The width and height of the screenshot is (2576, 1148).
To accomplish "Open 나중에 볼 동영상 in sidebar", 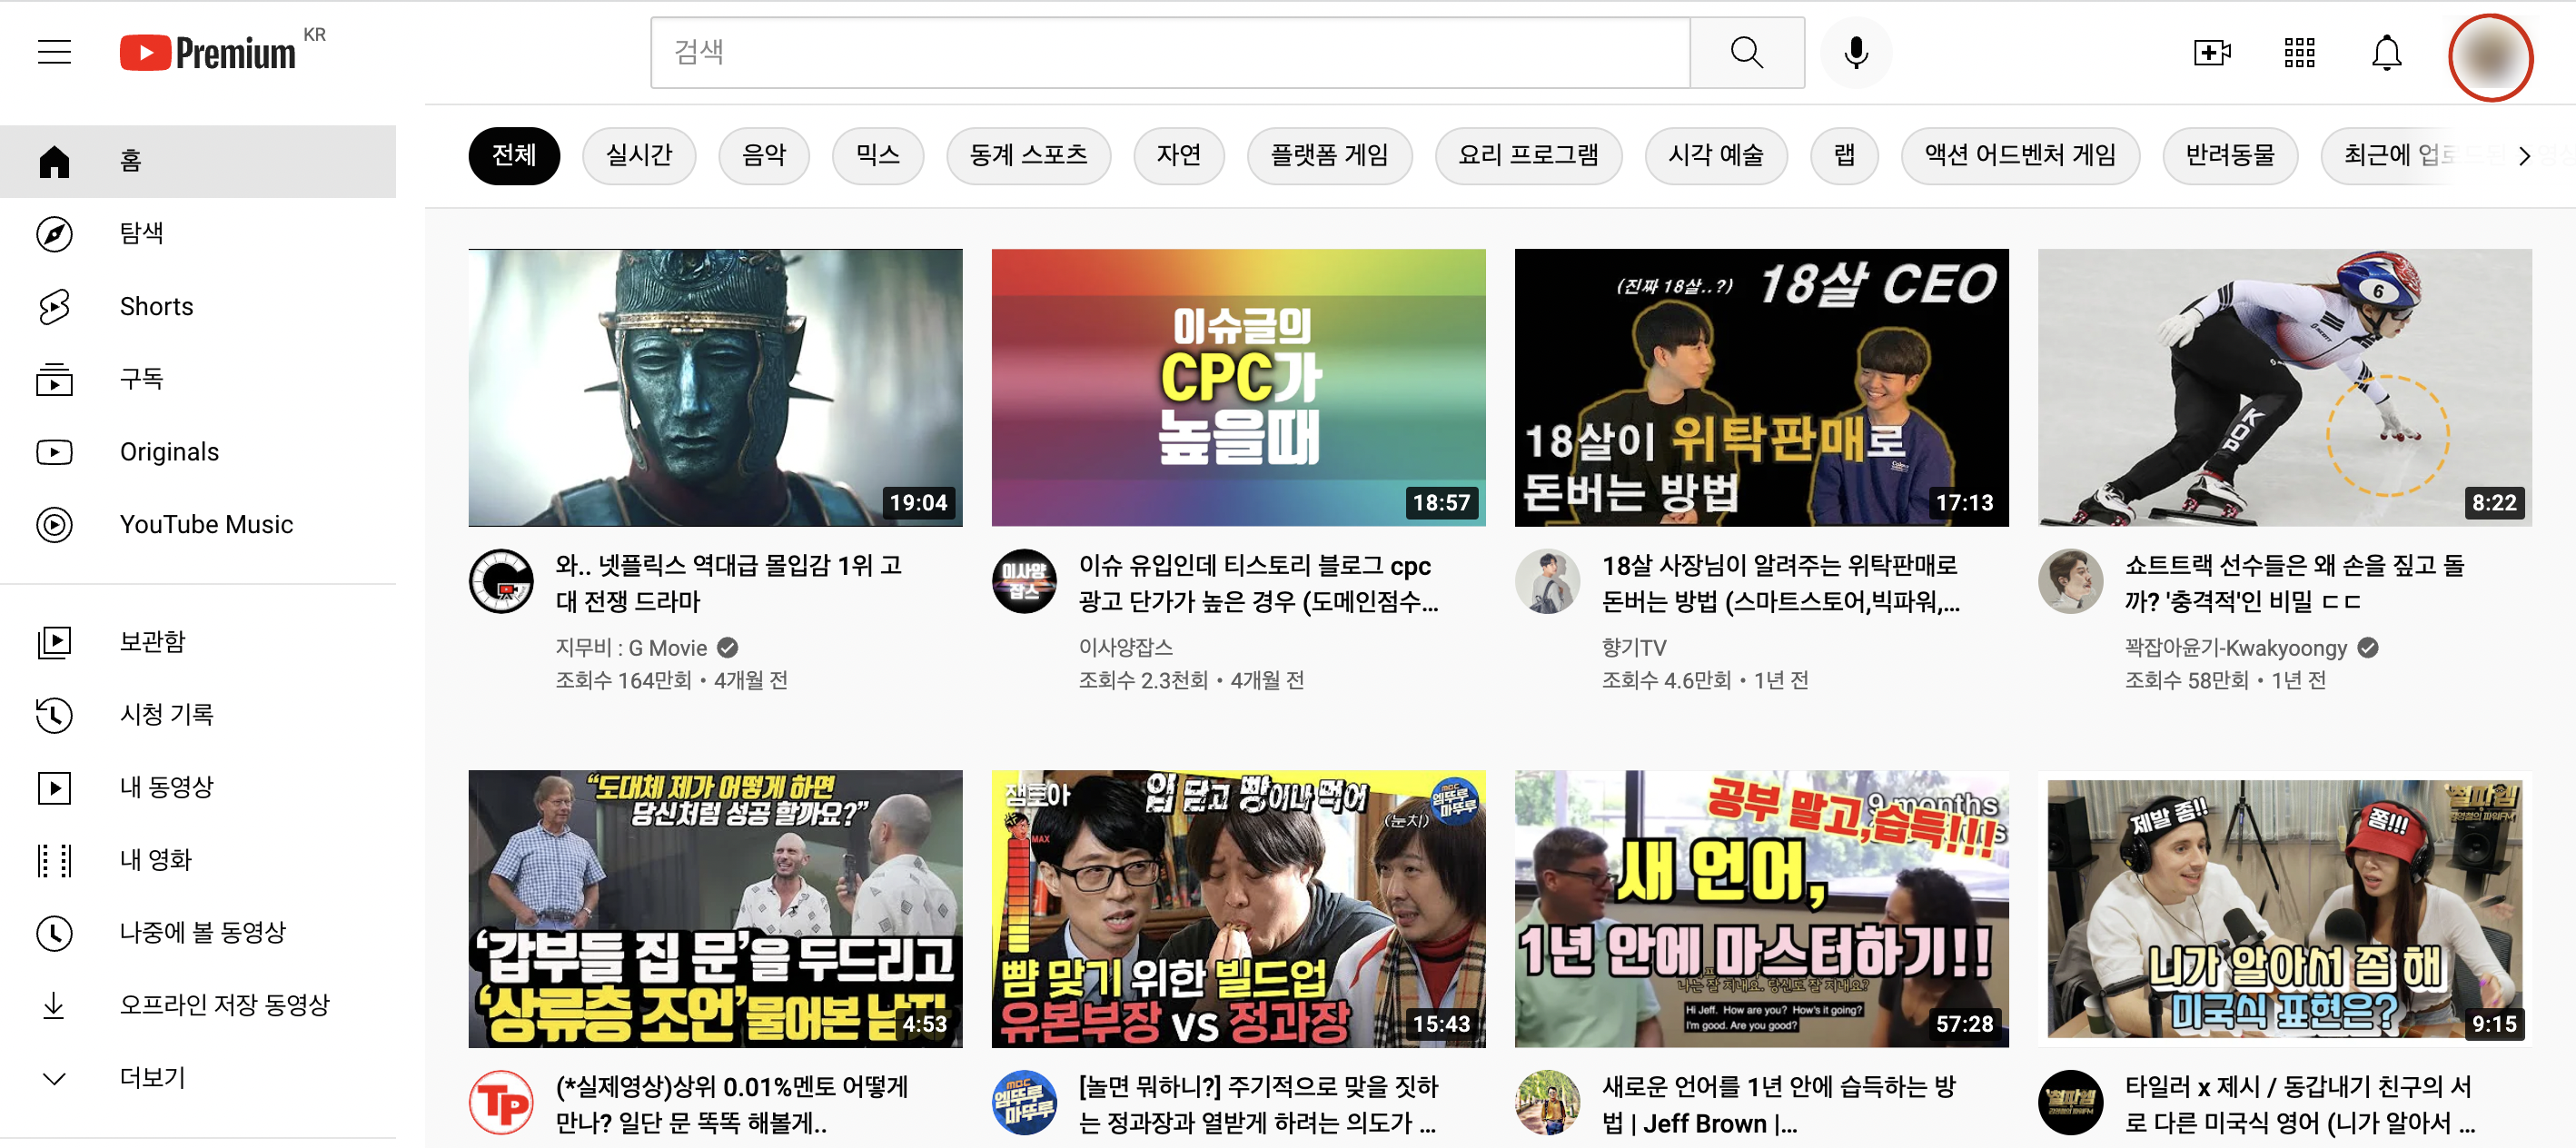I will (x=198, y=932).
